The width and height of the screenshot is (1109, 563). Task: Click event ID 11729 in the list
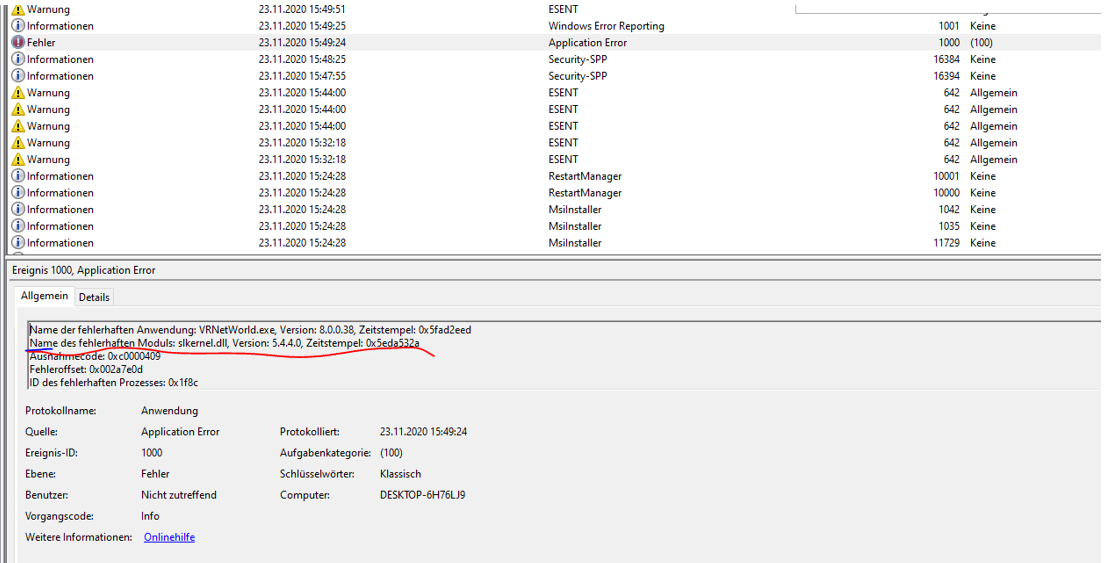point(946,243)
